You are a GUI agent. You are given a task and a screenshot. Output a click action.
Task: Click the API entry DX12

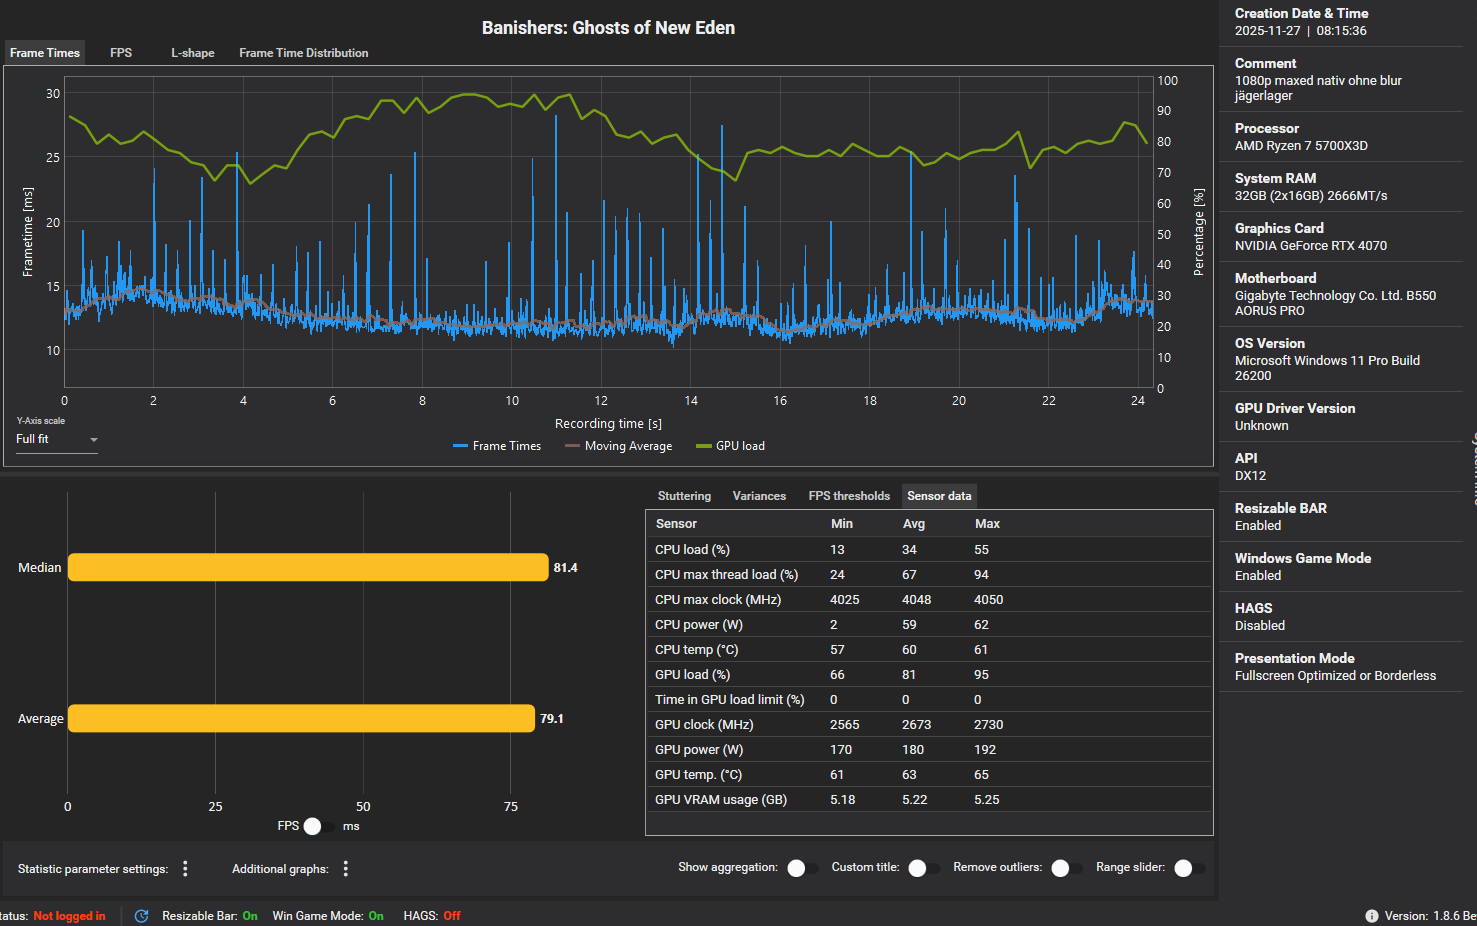coord(1250,476)
